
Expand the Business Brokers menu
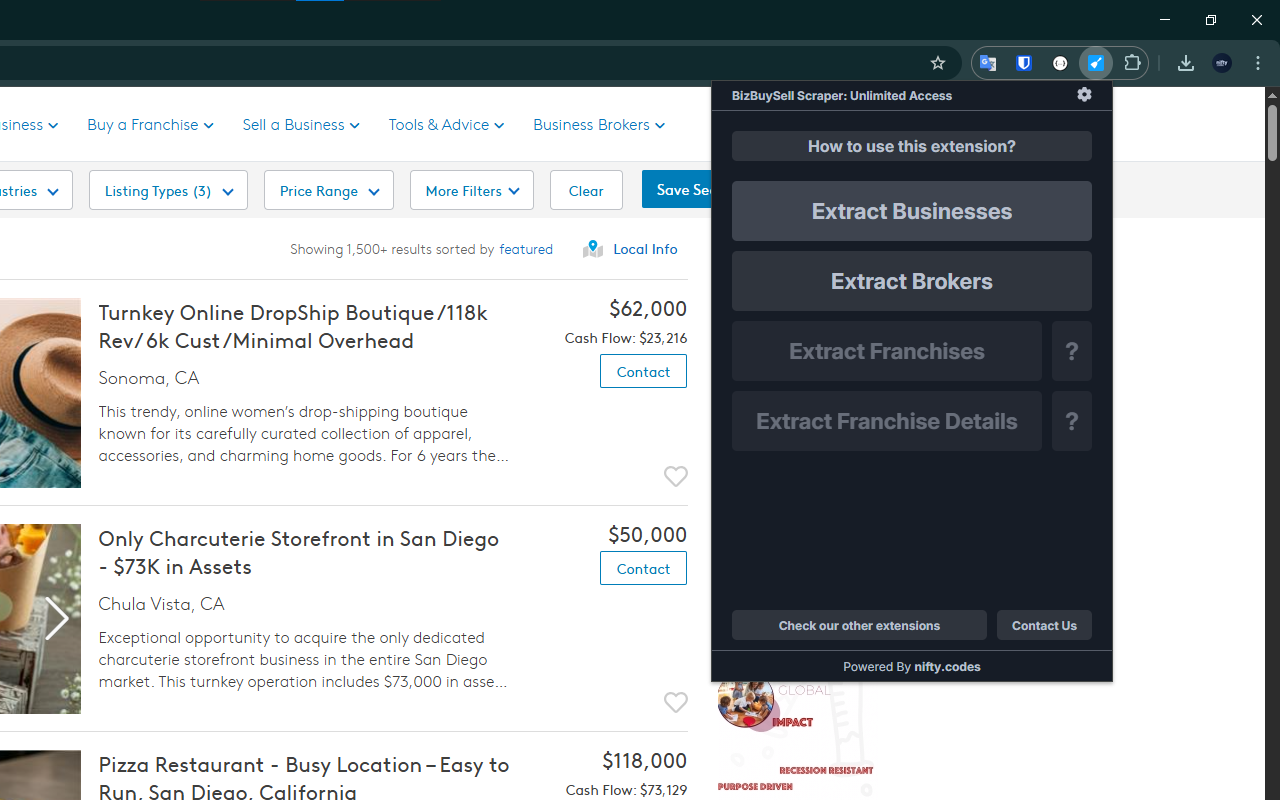(599, 125)
